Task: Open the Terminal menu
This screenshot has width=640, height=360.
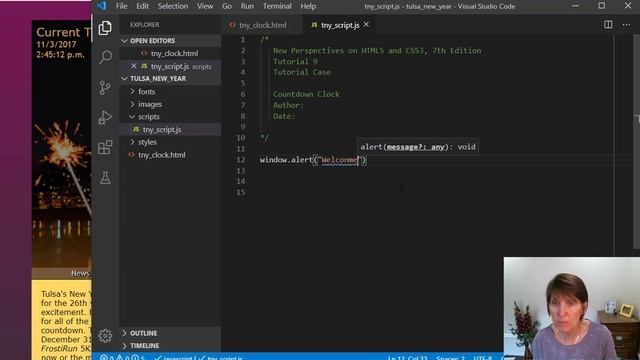Action: click(x=277, y=6)
